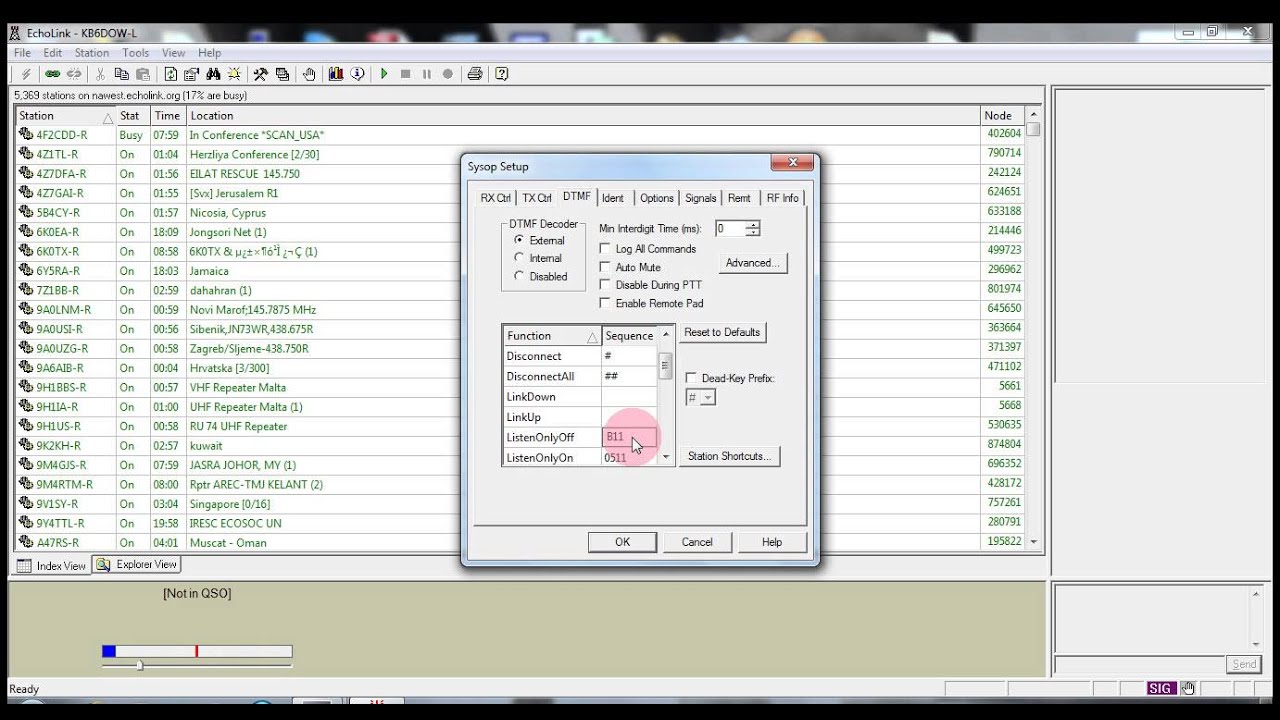
Task: Click the hand transmit icon
Action: pos(309,74)
